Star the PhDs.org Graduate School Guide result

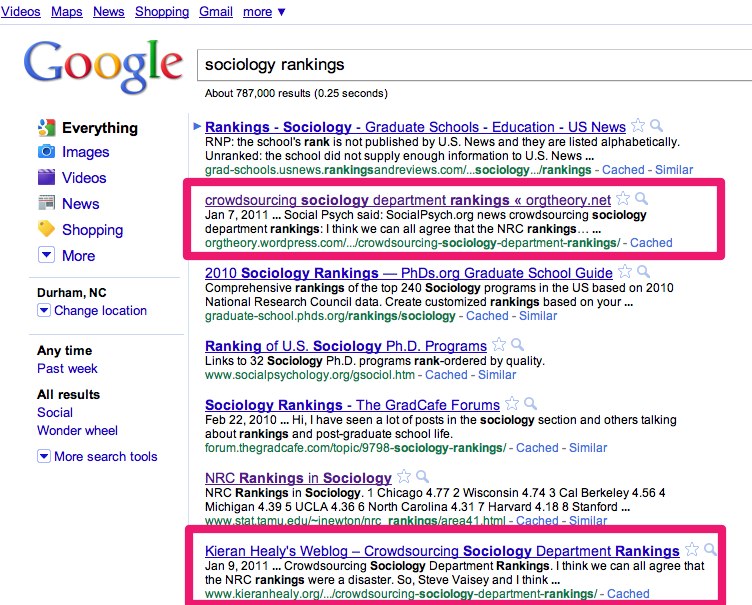pyautogui.click(x=624, y=272)
